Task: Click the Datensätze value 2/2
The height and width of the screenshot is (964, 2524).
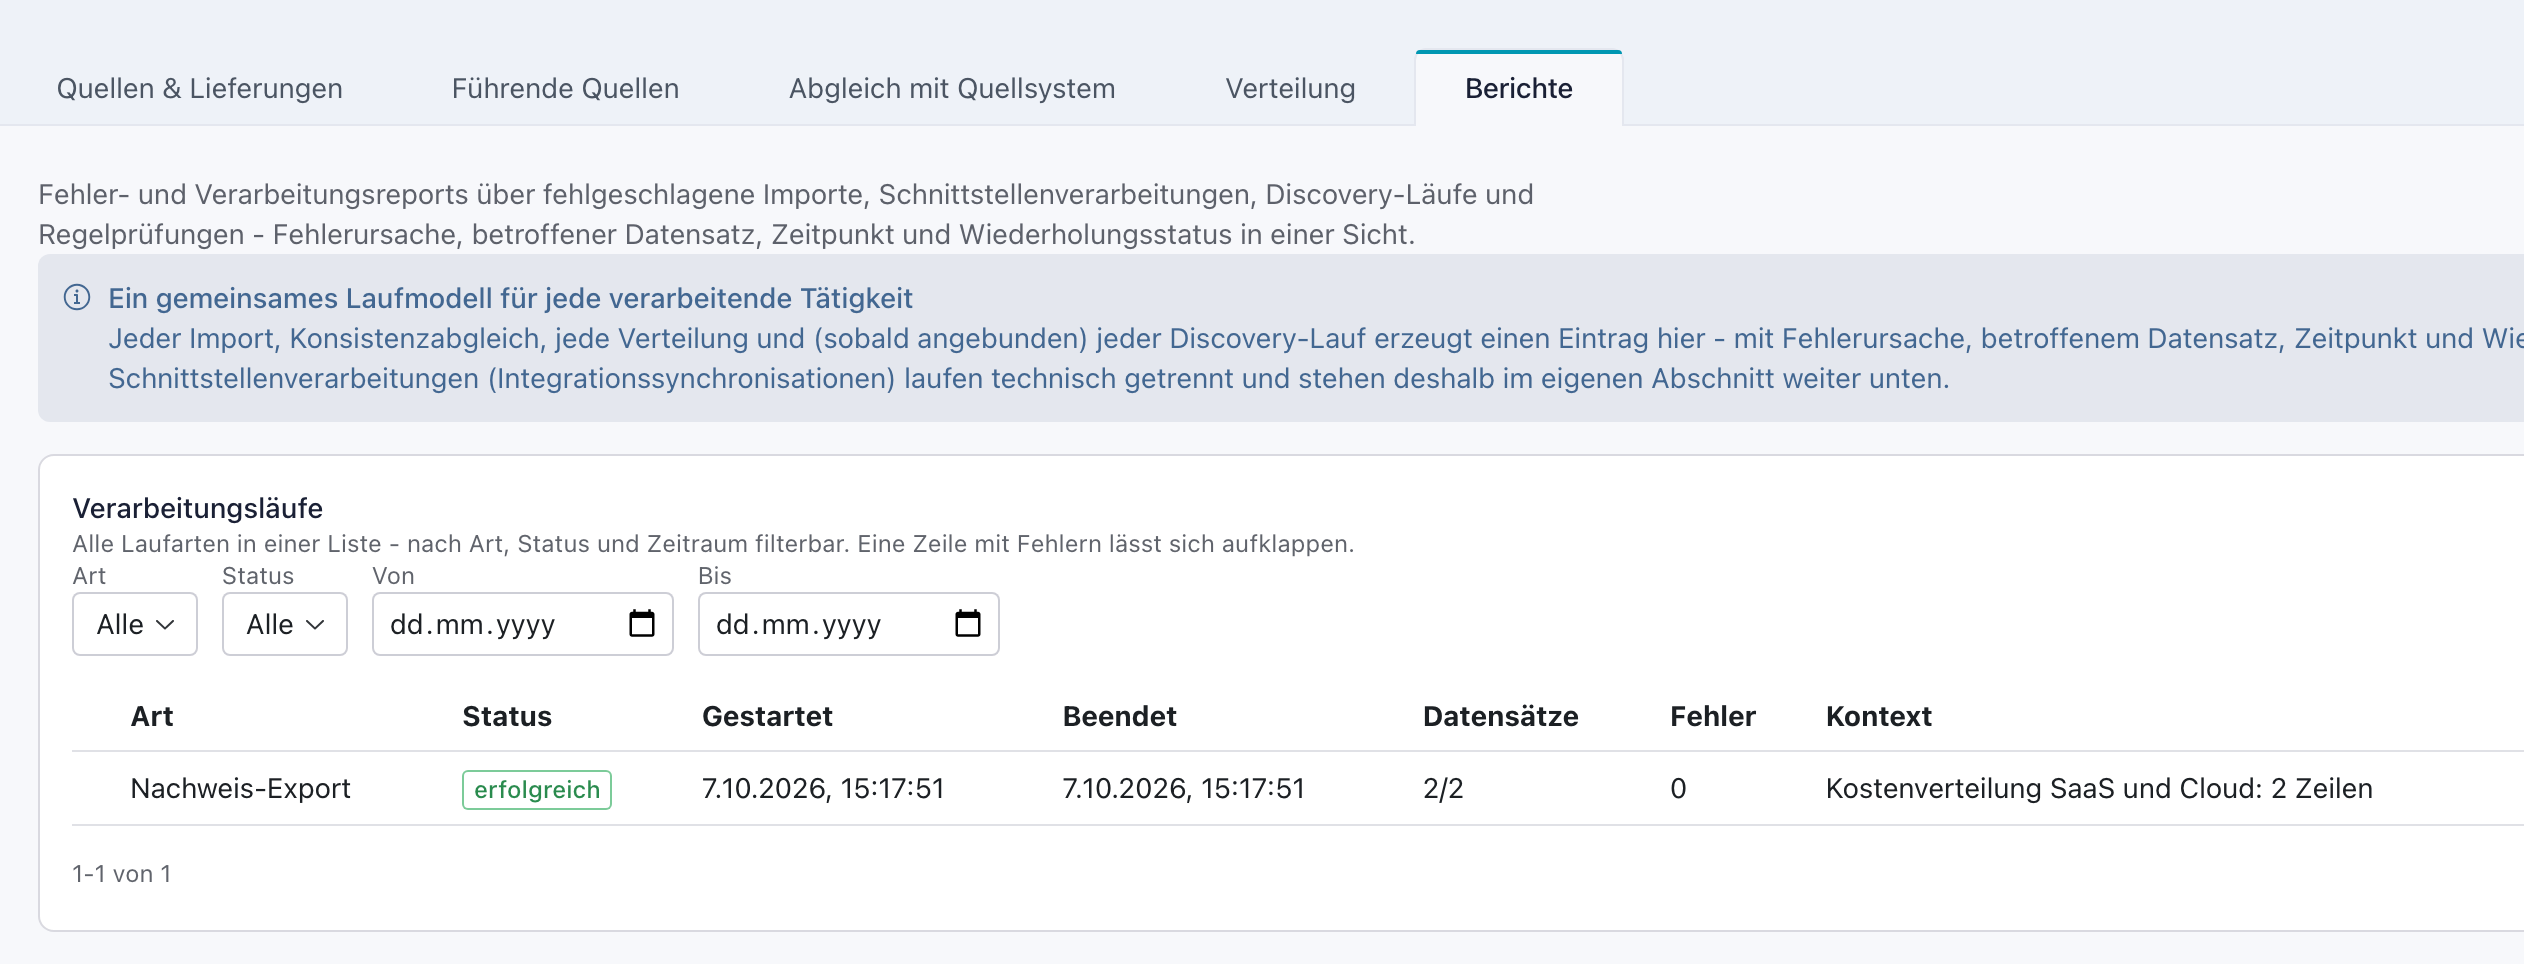Action: pyautogui.click(x=1443, y=788)
